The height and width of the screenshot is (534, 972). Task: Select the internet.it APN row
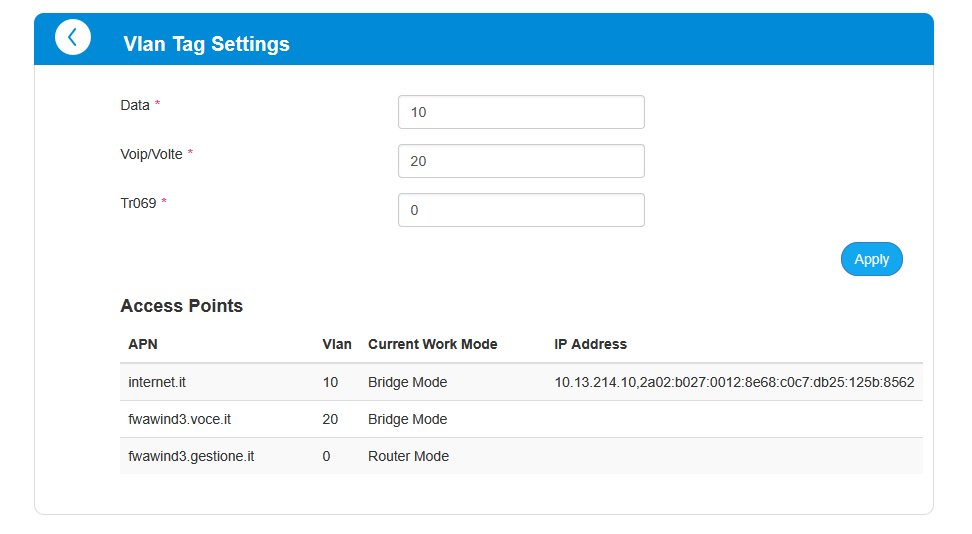coord(158,382)
